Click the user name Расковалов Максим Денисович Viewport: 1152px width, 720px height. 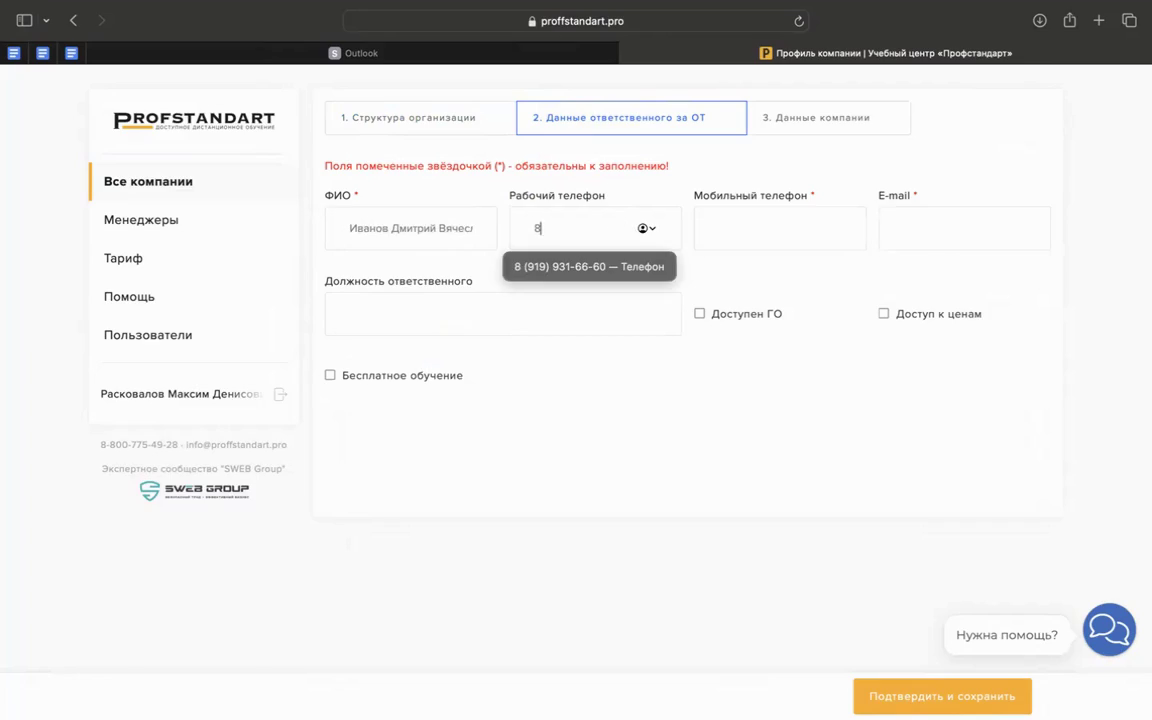pyautogui.click(x=181, y=394)
